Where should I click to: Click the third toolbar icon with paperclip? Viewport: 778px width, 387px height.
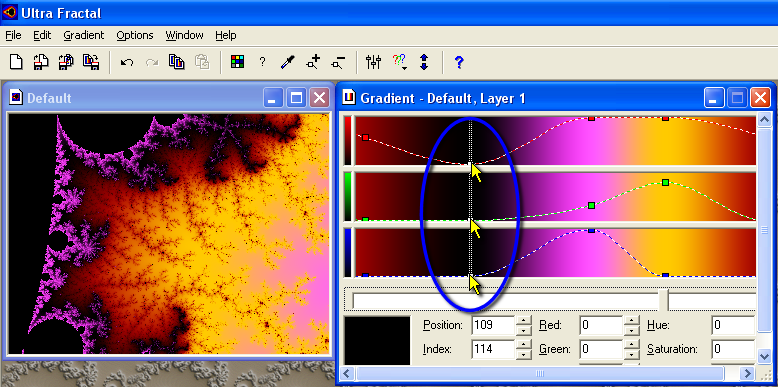65,62
